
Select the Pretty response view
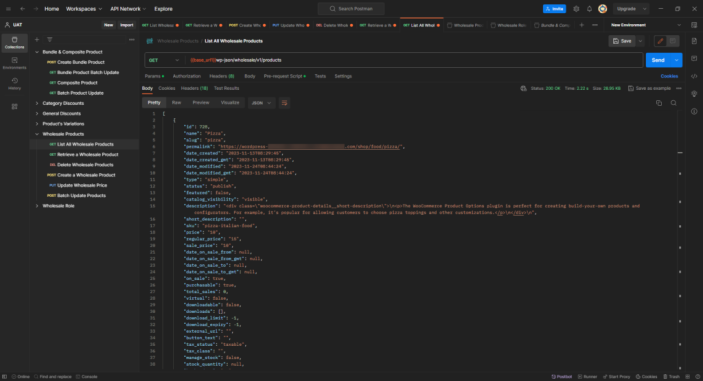click(x=154, y=103)
